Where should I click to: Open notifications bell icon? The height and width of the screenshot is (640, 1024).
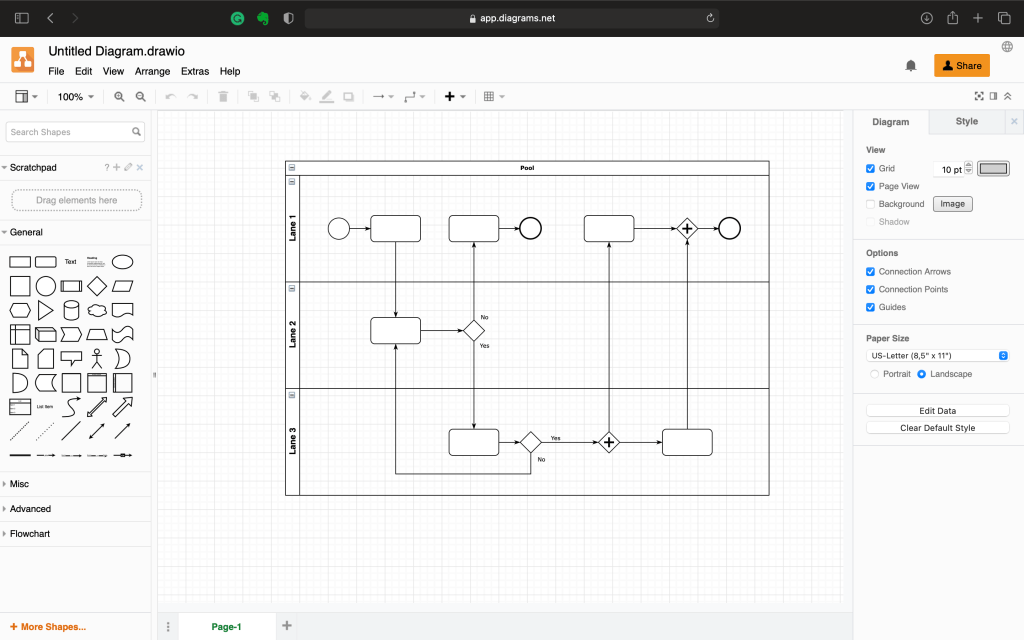[911, 66]
